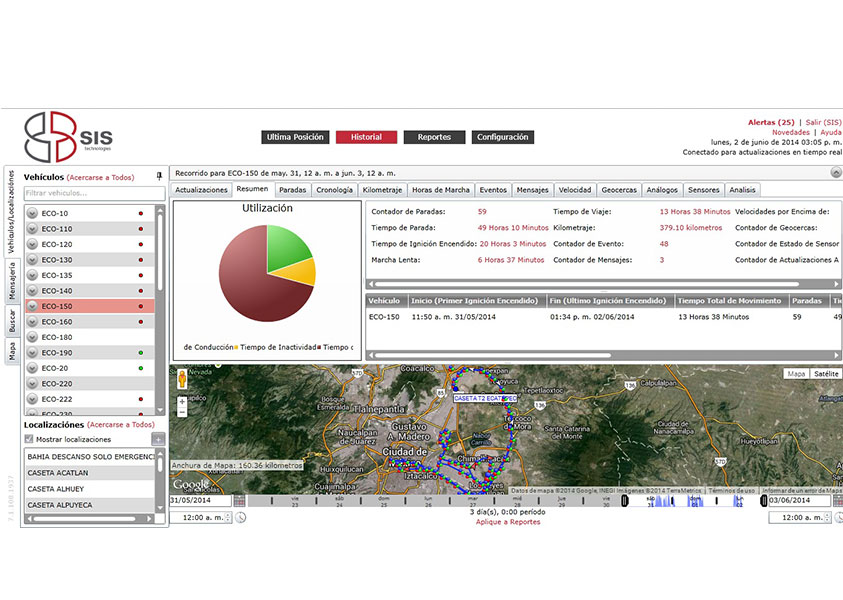Image resolution: width=843 pixels, height=600 pixels.
Task: Open the Configuración section
Action: 503,137
